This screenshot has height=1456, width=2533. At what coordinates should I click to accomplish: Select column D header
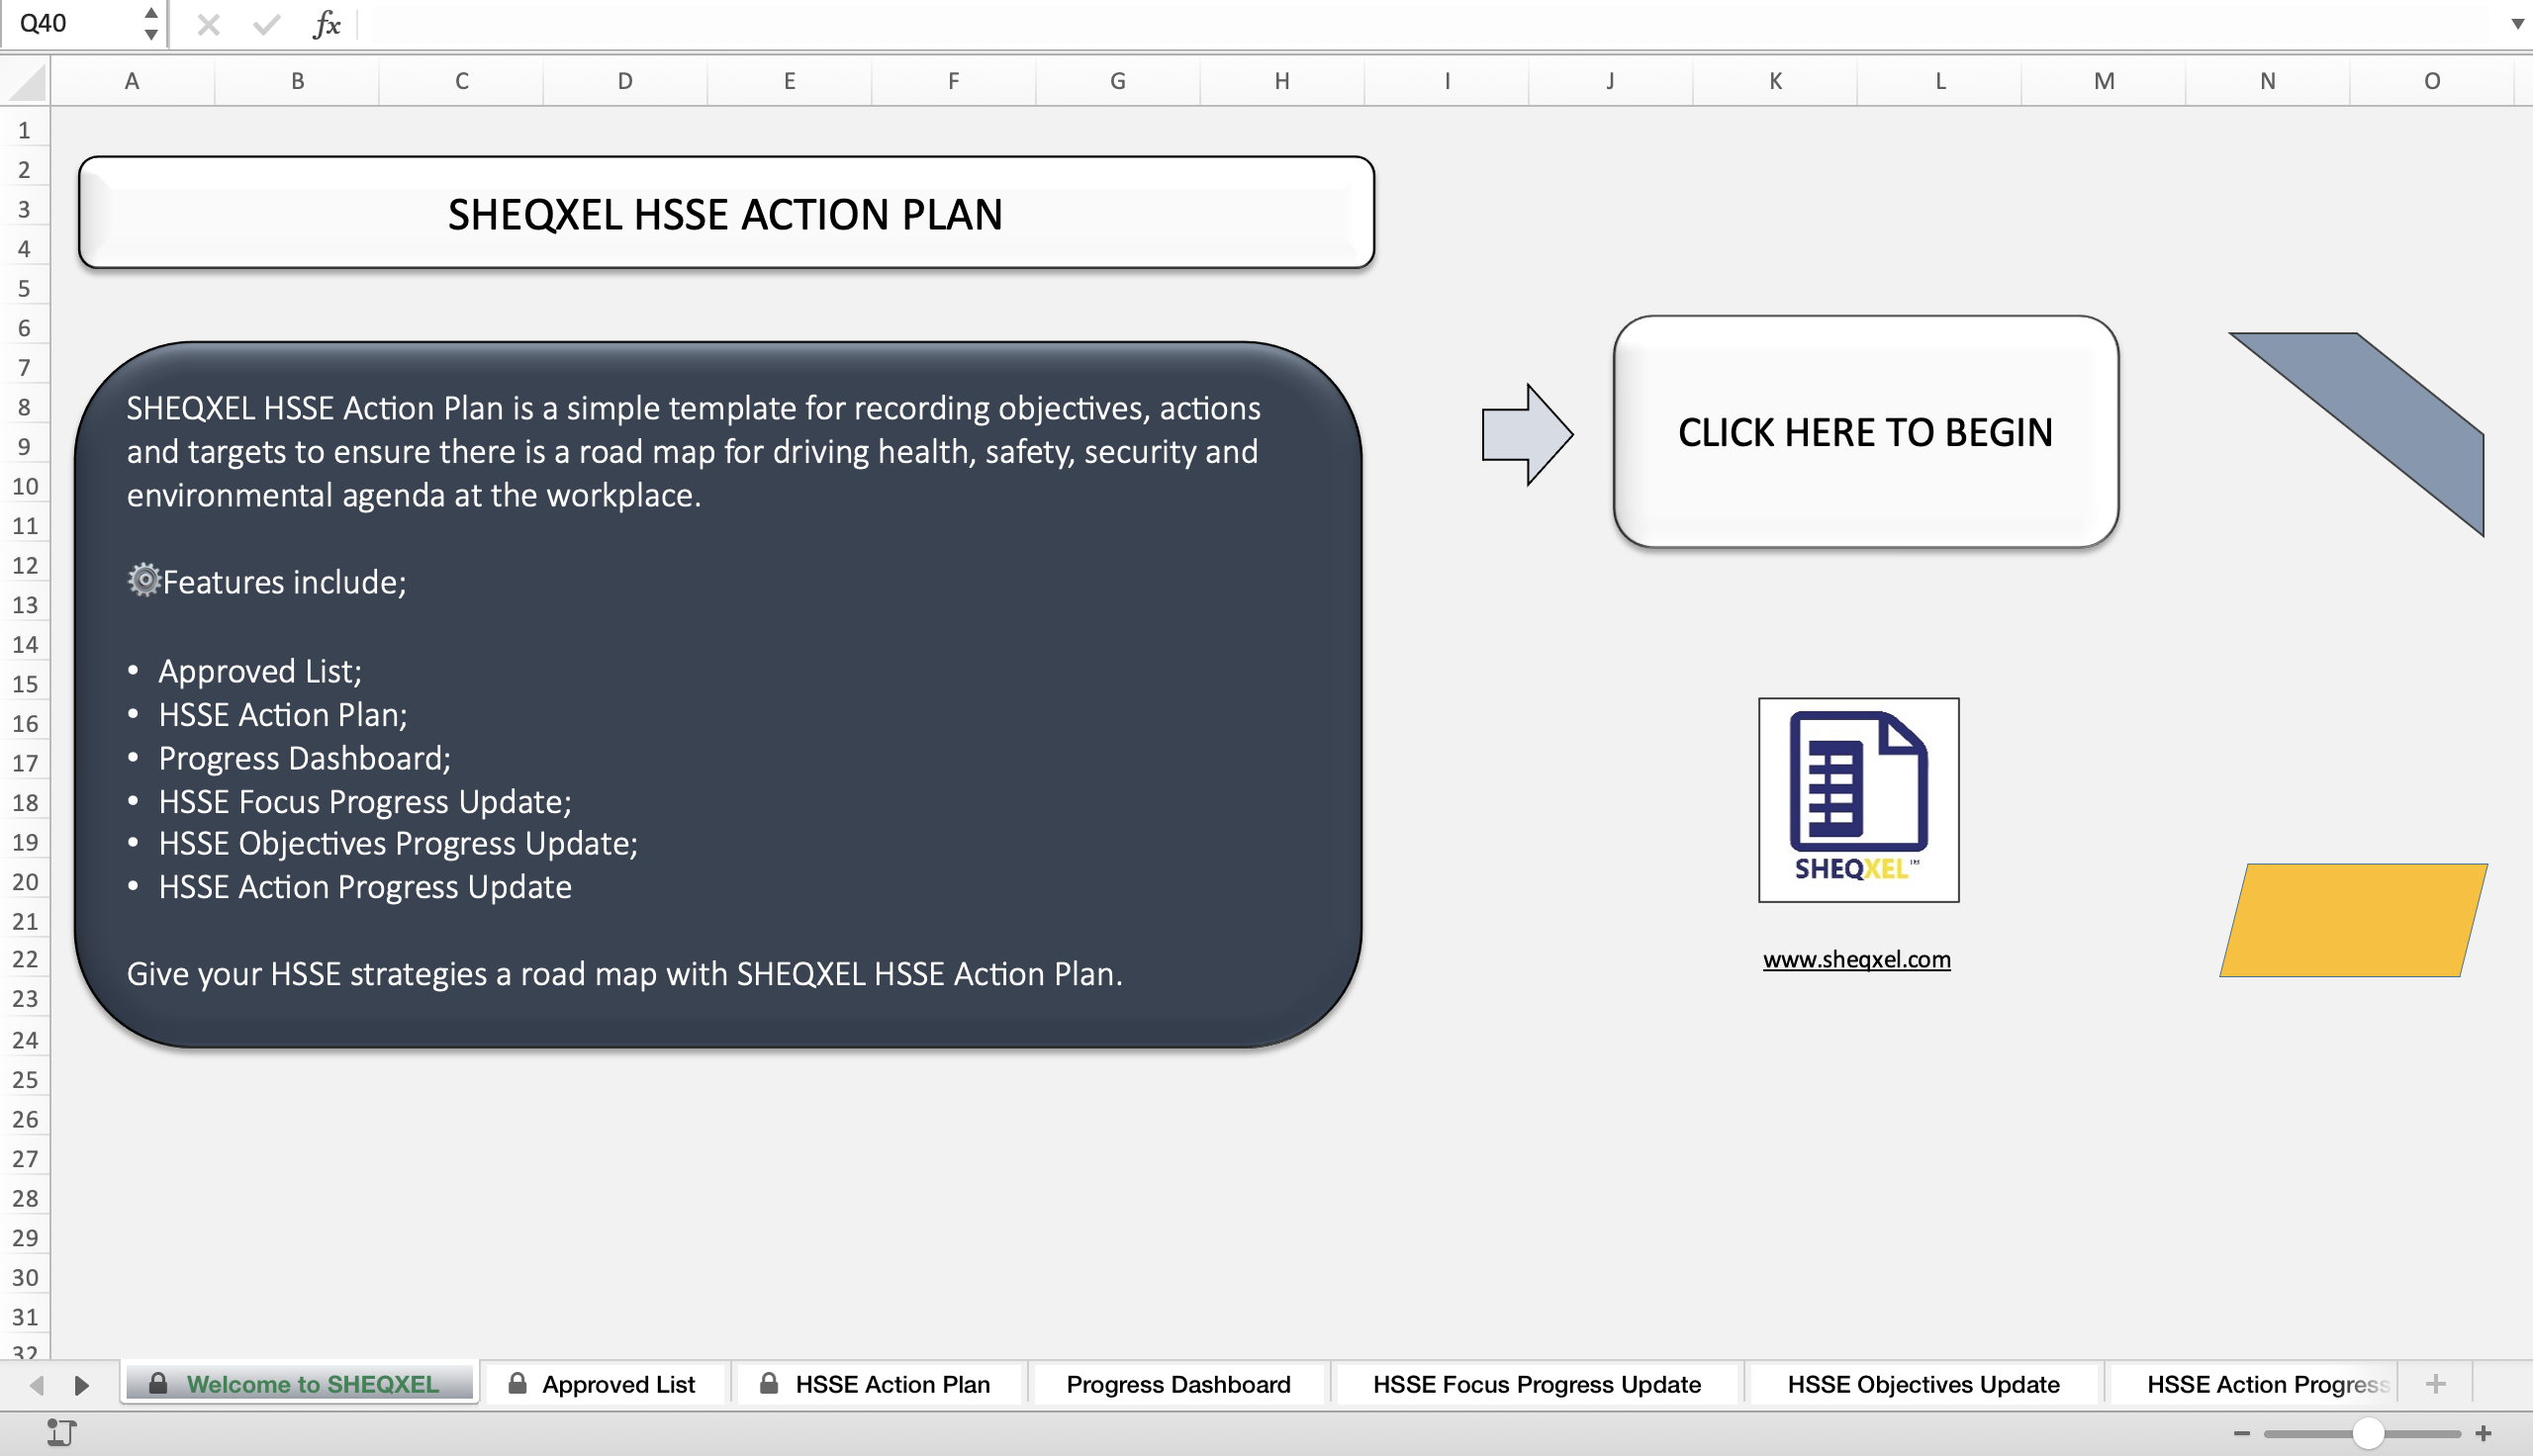(625, 81)
